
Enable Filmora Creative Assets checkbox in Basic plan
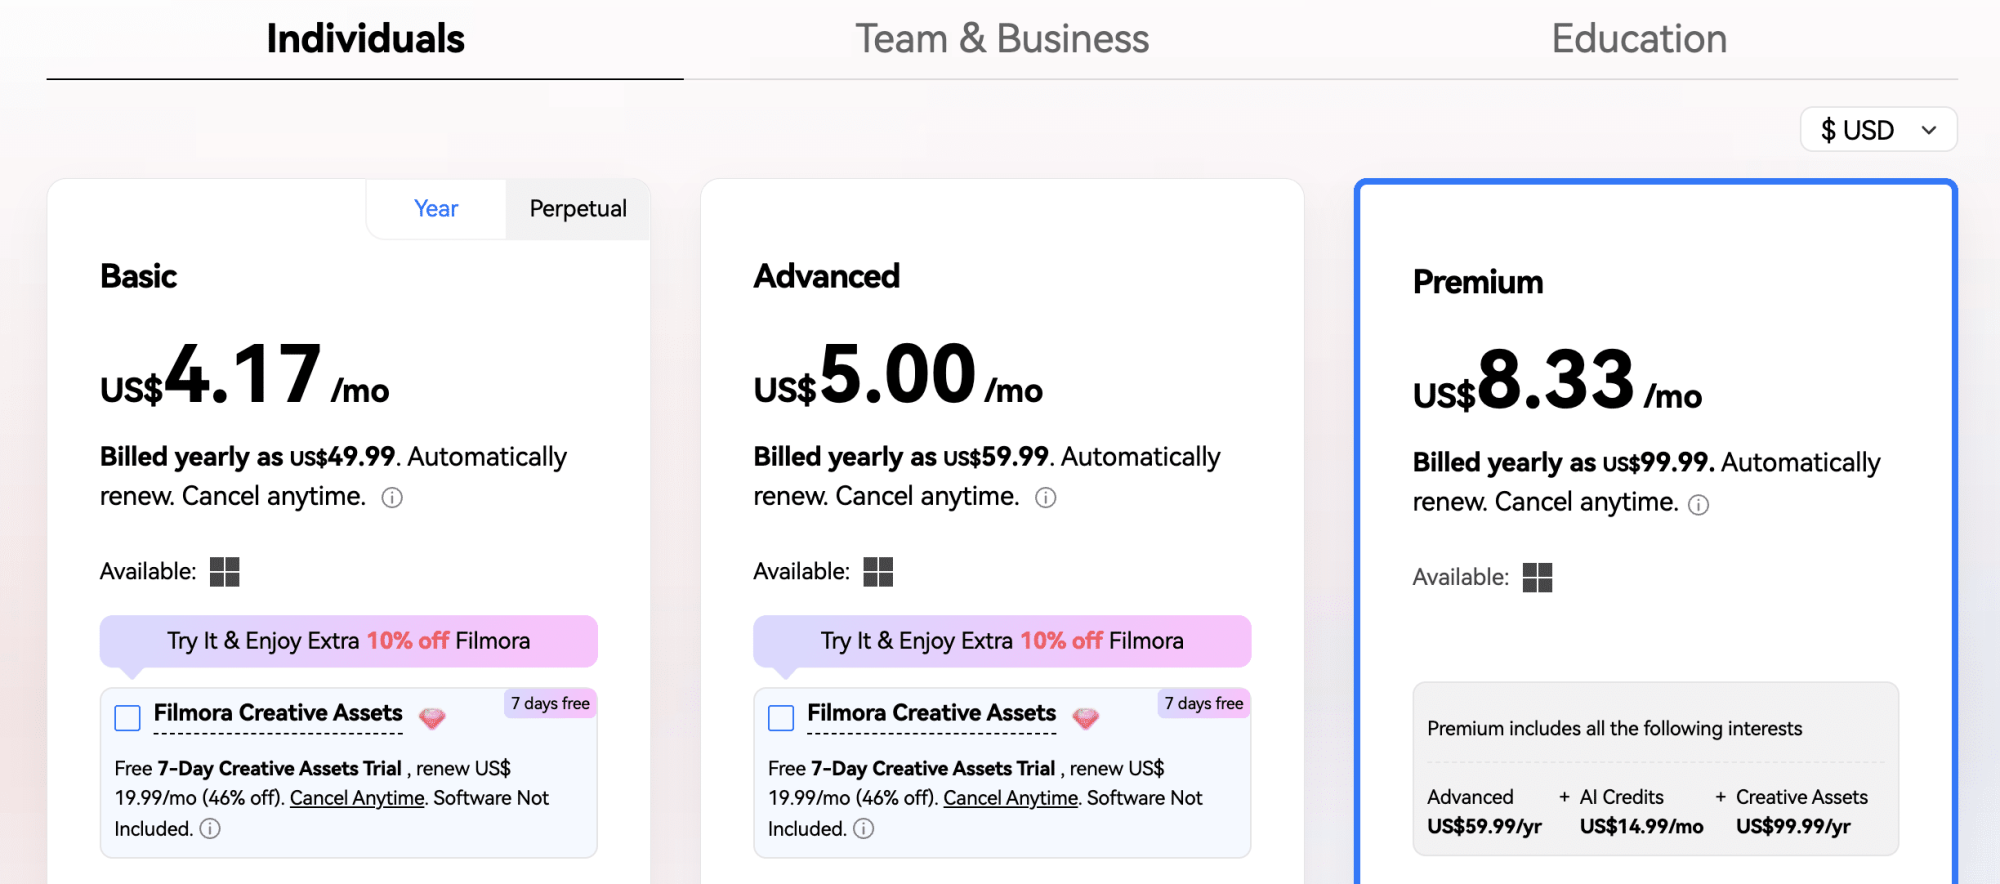(127, 718)
